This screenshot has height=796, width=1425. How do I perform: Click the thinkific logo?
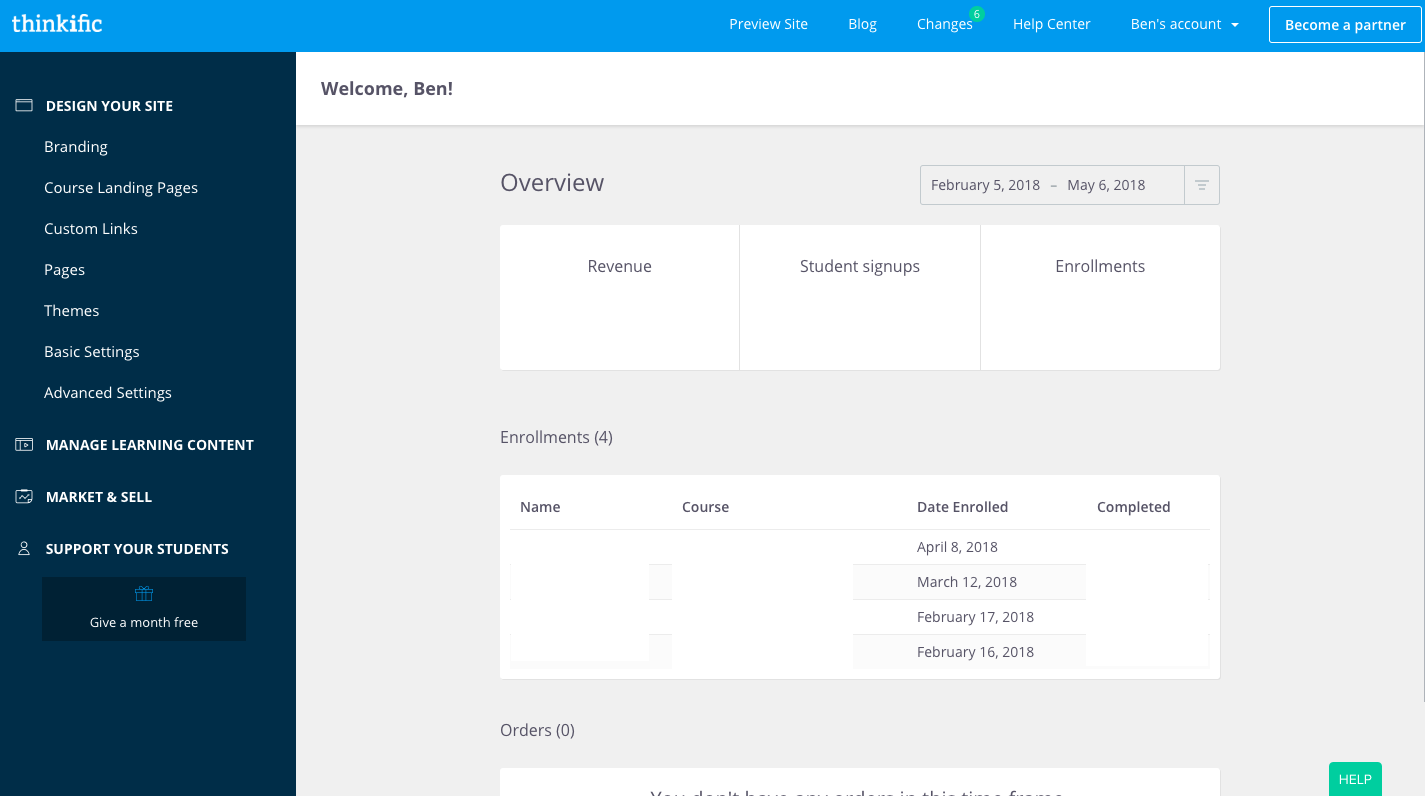pos(57,23)
